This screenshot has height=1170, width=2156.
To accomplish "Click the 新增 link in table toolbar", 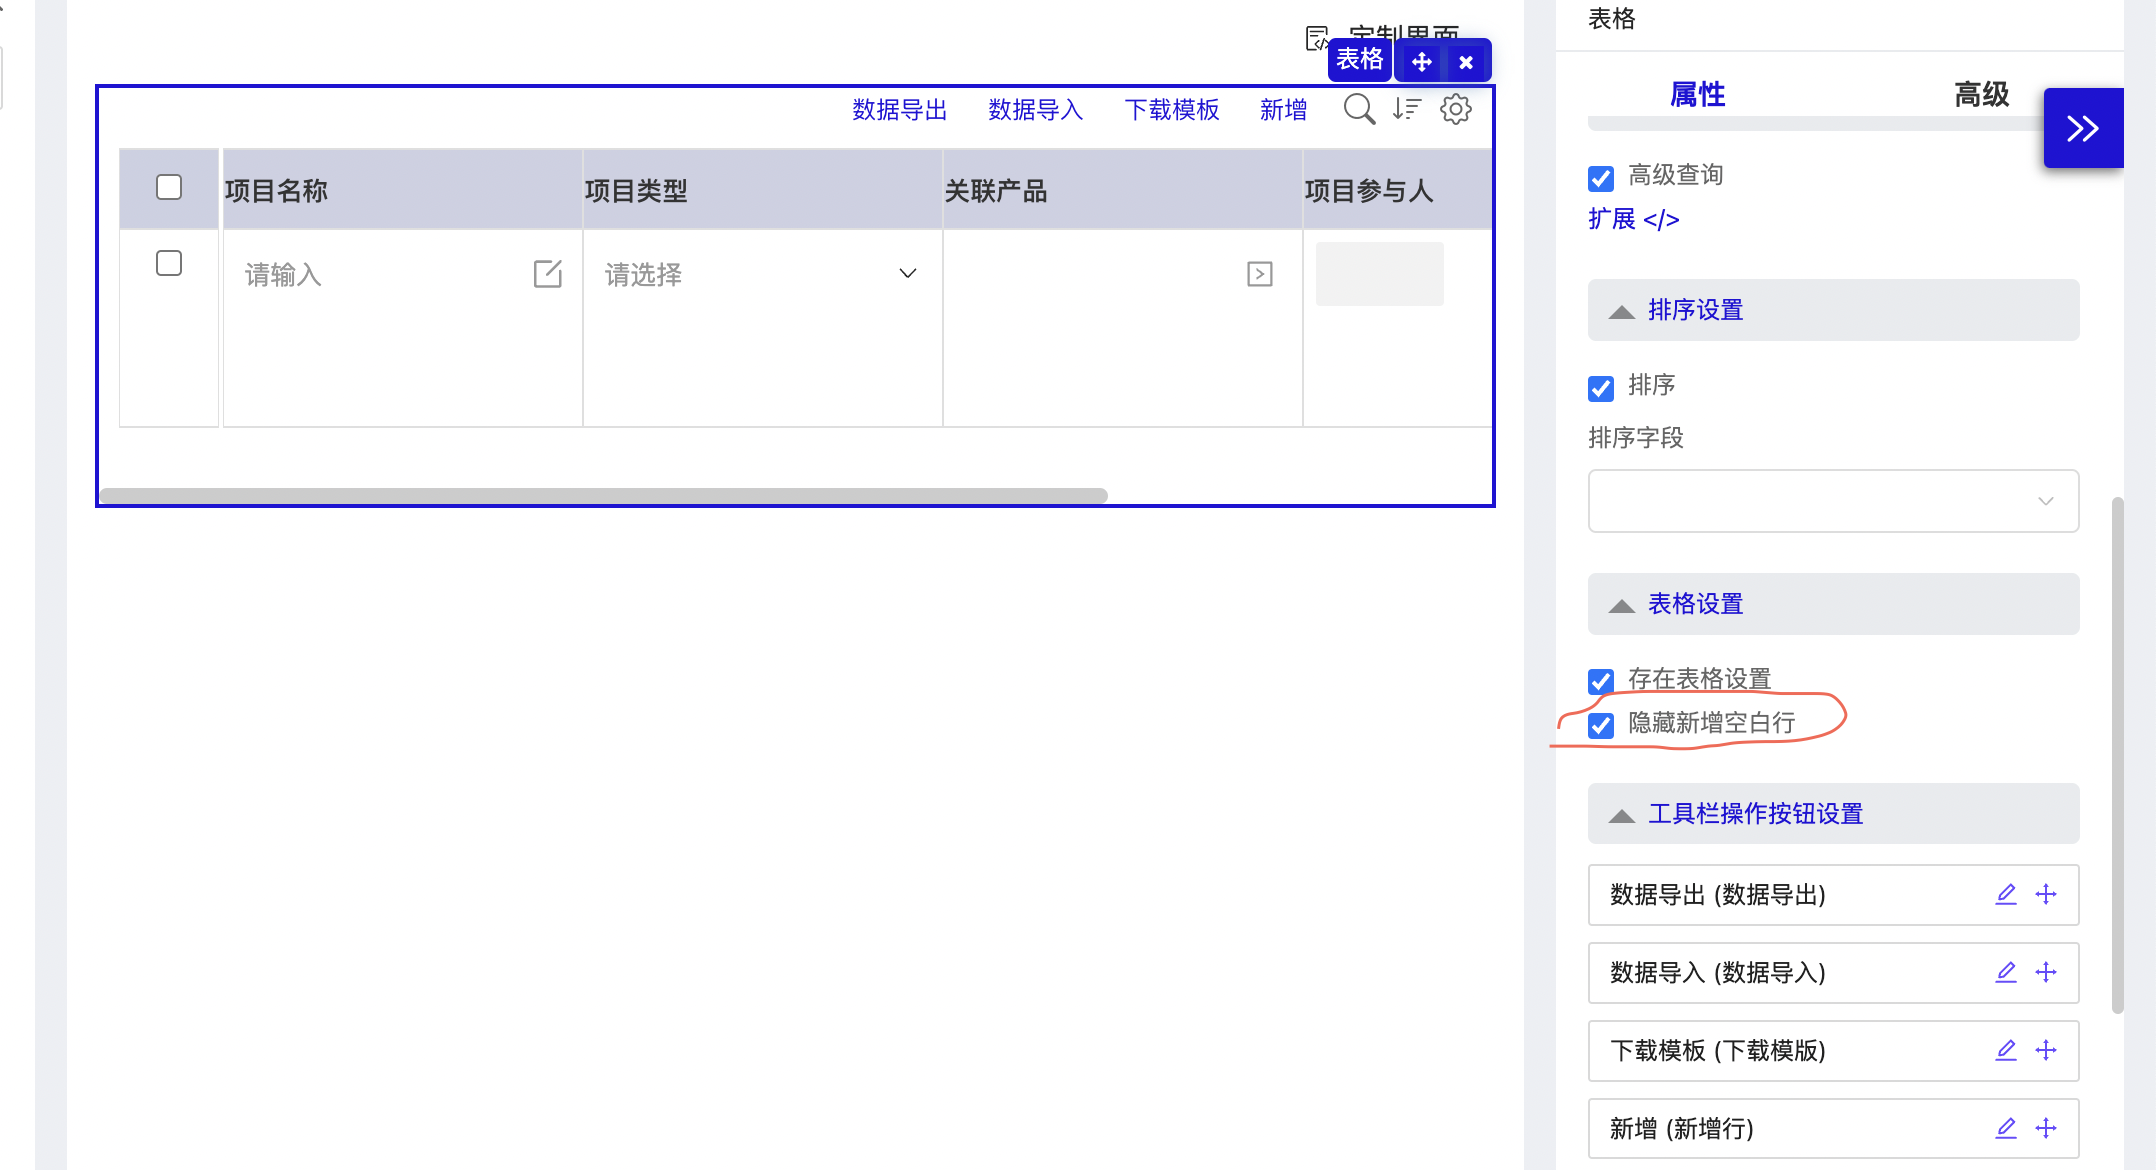I will (x=1283, y=109).
